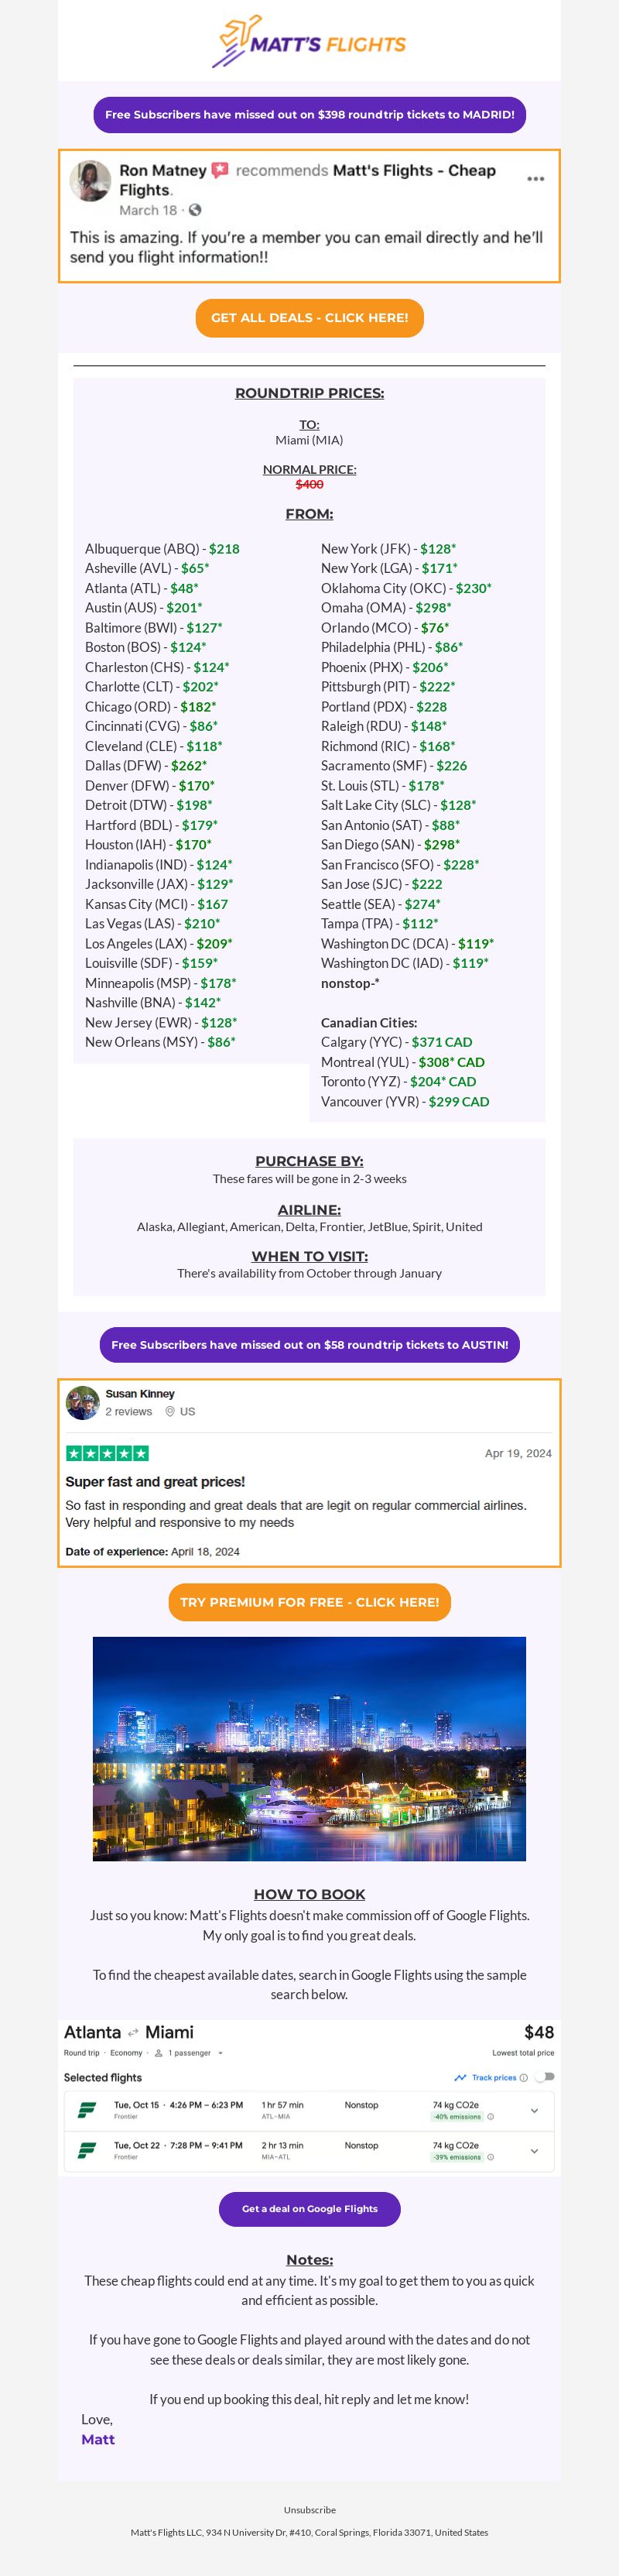
Task: Click Ron Matney's profile picture
Action: click(90, 180)
